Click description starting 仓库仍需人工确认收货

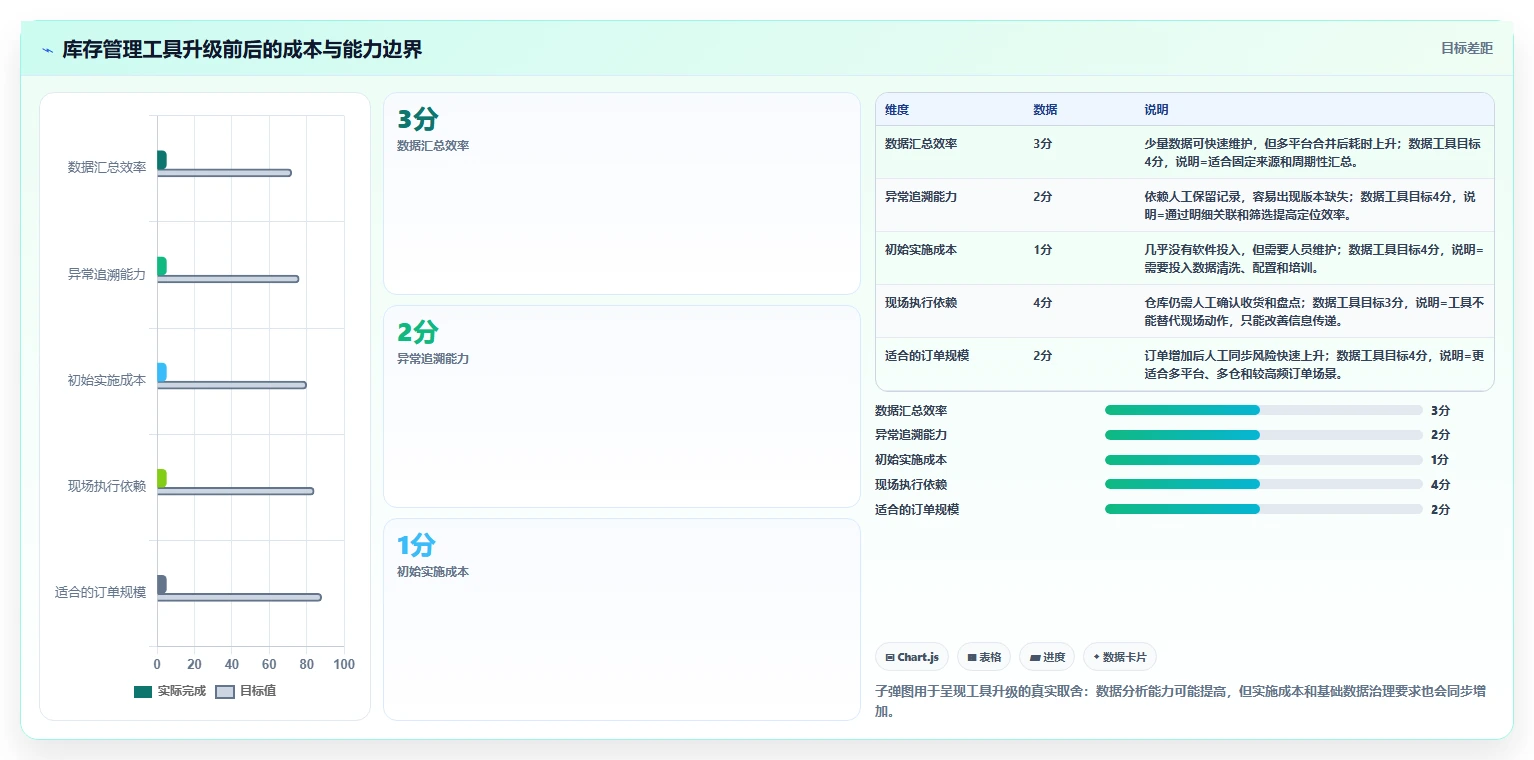[x=1313, y=311]
